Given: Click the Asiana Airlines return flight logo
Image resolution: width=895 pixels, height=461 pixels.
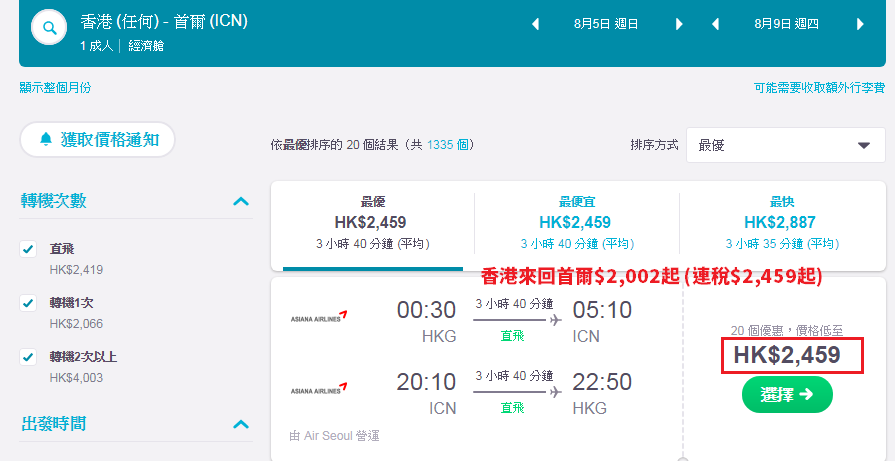Looking at the screenshot, I should (319, 389).
